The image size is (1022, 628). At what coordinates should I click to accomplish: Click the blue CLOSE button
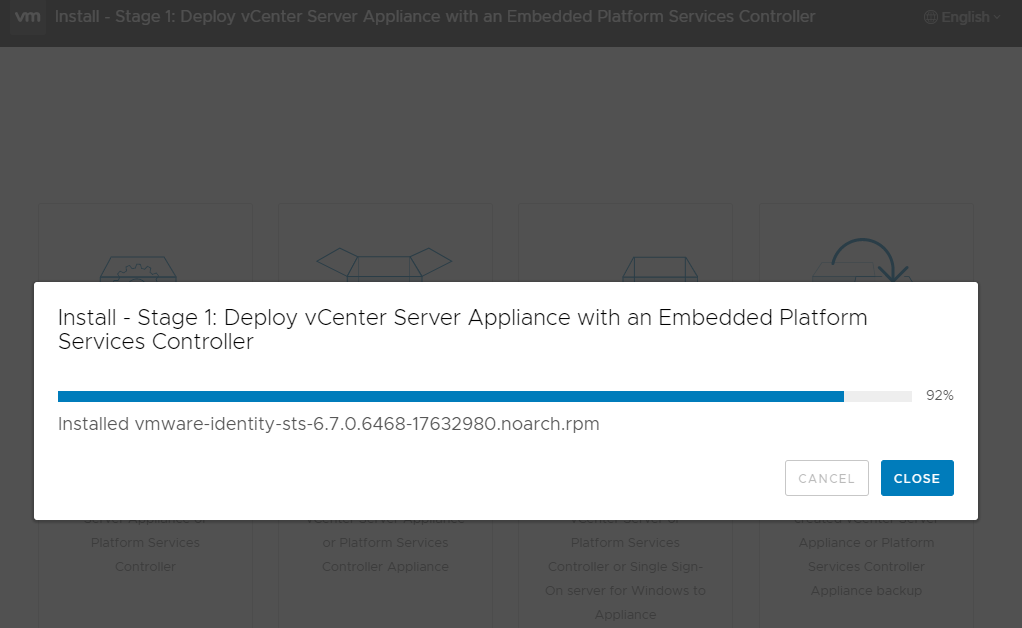[x=917, y=478]
